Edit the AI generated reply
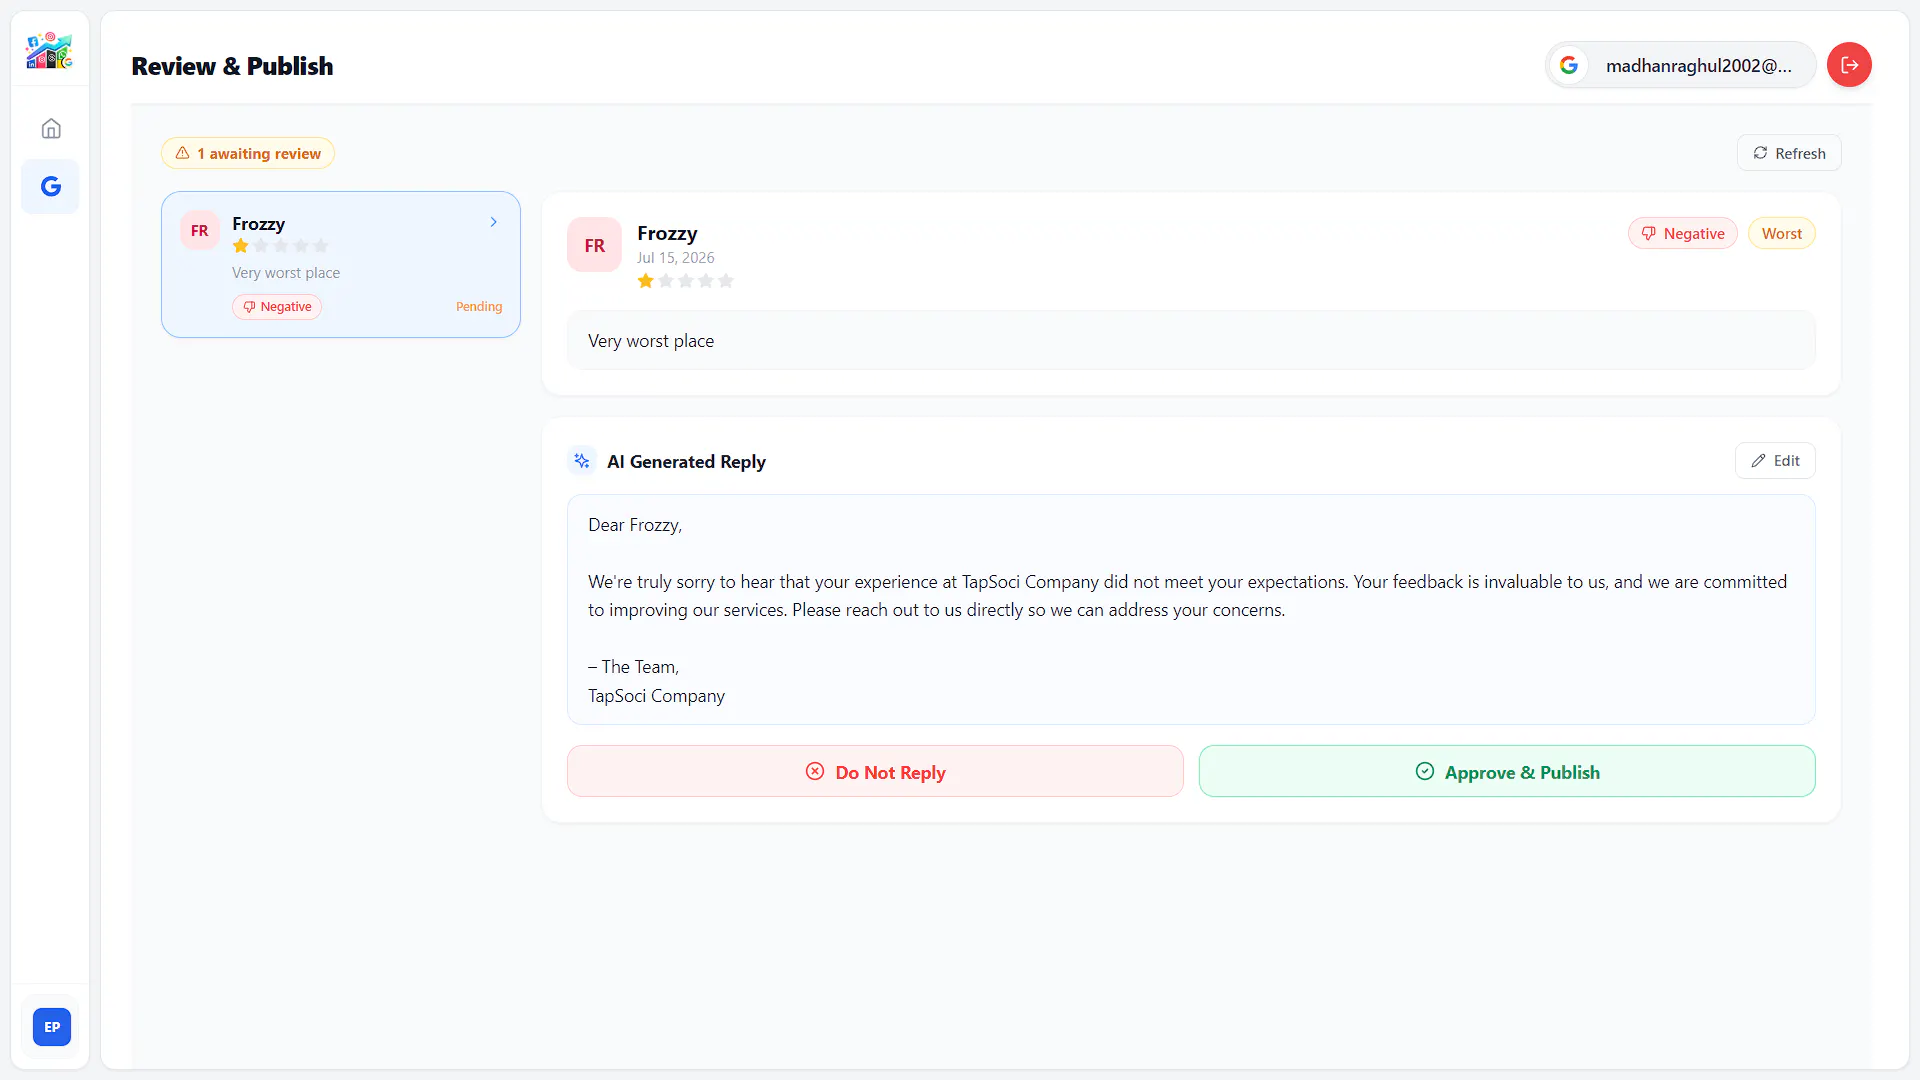Viewport: 1920px width, 1080px height. pyautogui.click(x=1775, y=461)
